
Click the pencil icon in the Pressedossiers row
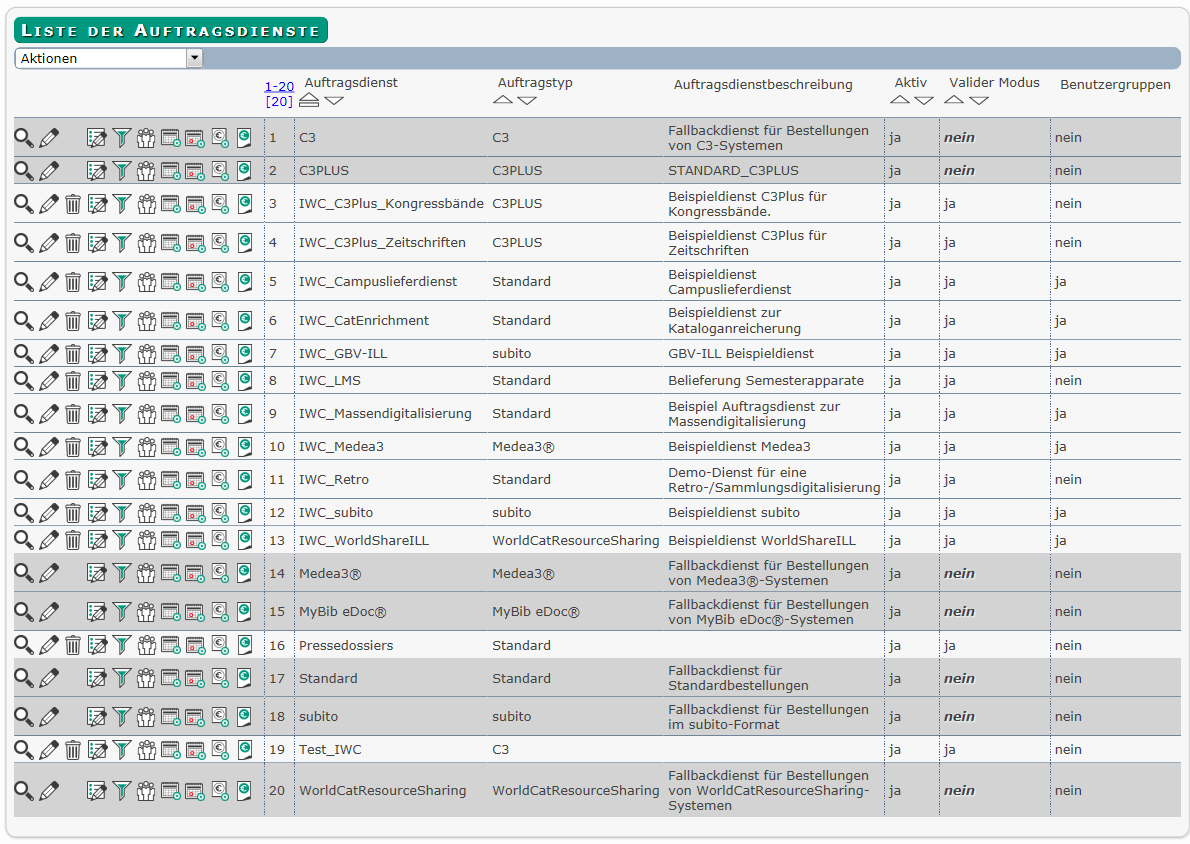pos(49,645)
